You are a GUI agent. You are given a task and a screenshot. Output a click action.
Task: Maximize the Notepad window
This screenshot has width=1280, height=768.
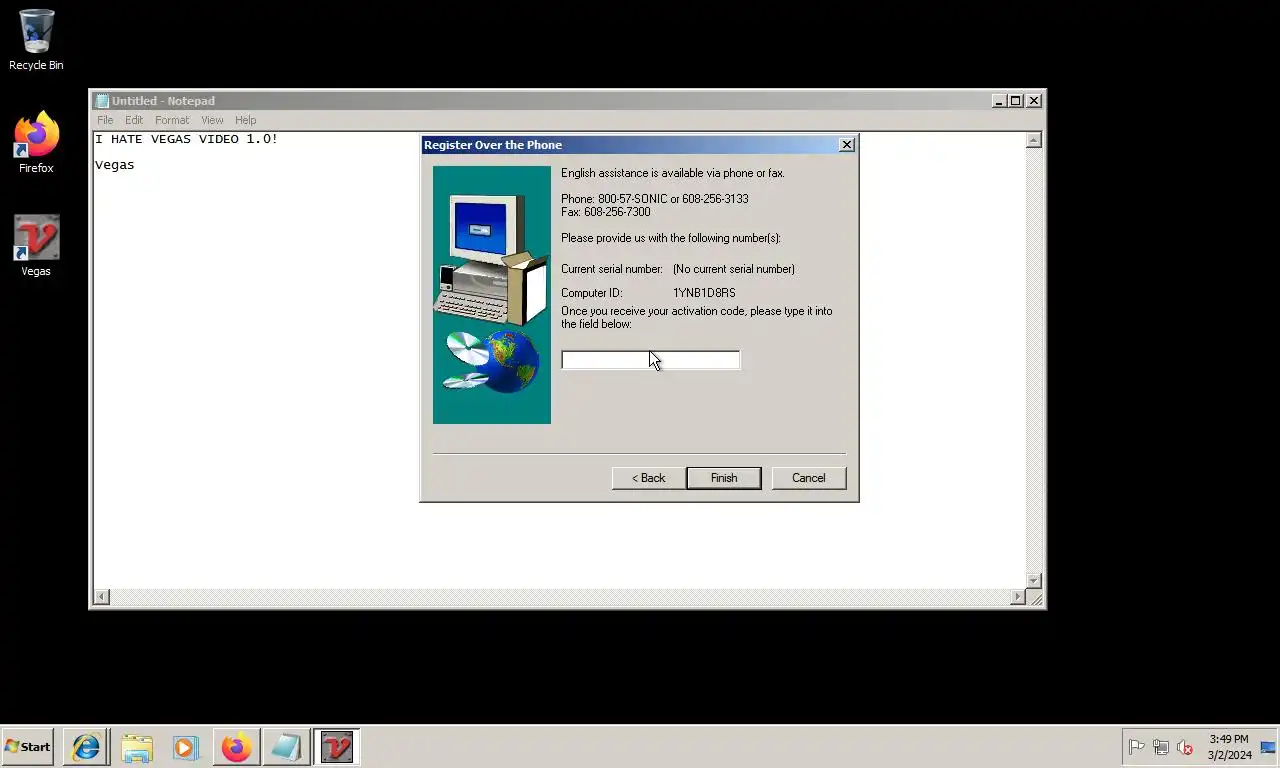point(1016,101)
